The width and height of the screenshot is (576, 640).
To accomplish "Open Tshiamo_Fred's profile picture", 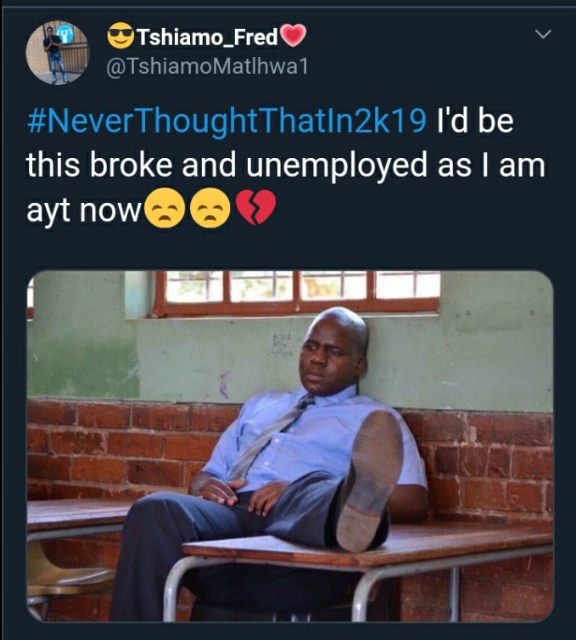I will click(57, 53).
